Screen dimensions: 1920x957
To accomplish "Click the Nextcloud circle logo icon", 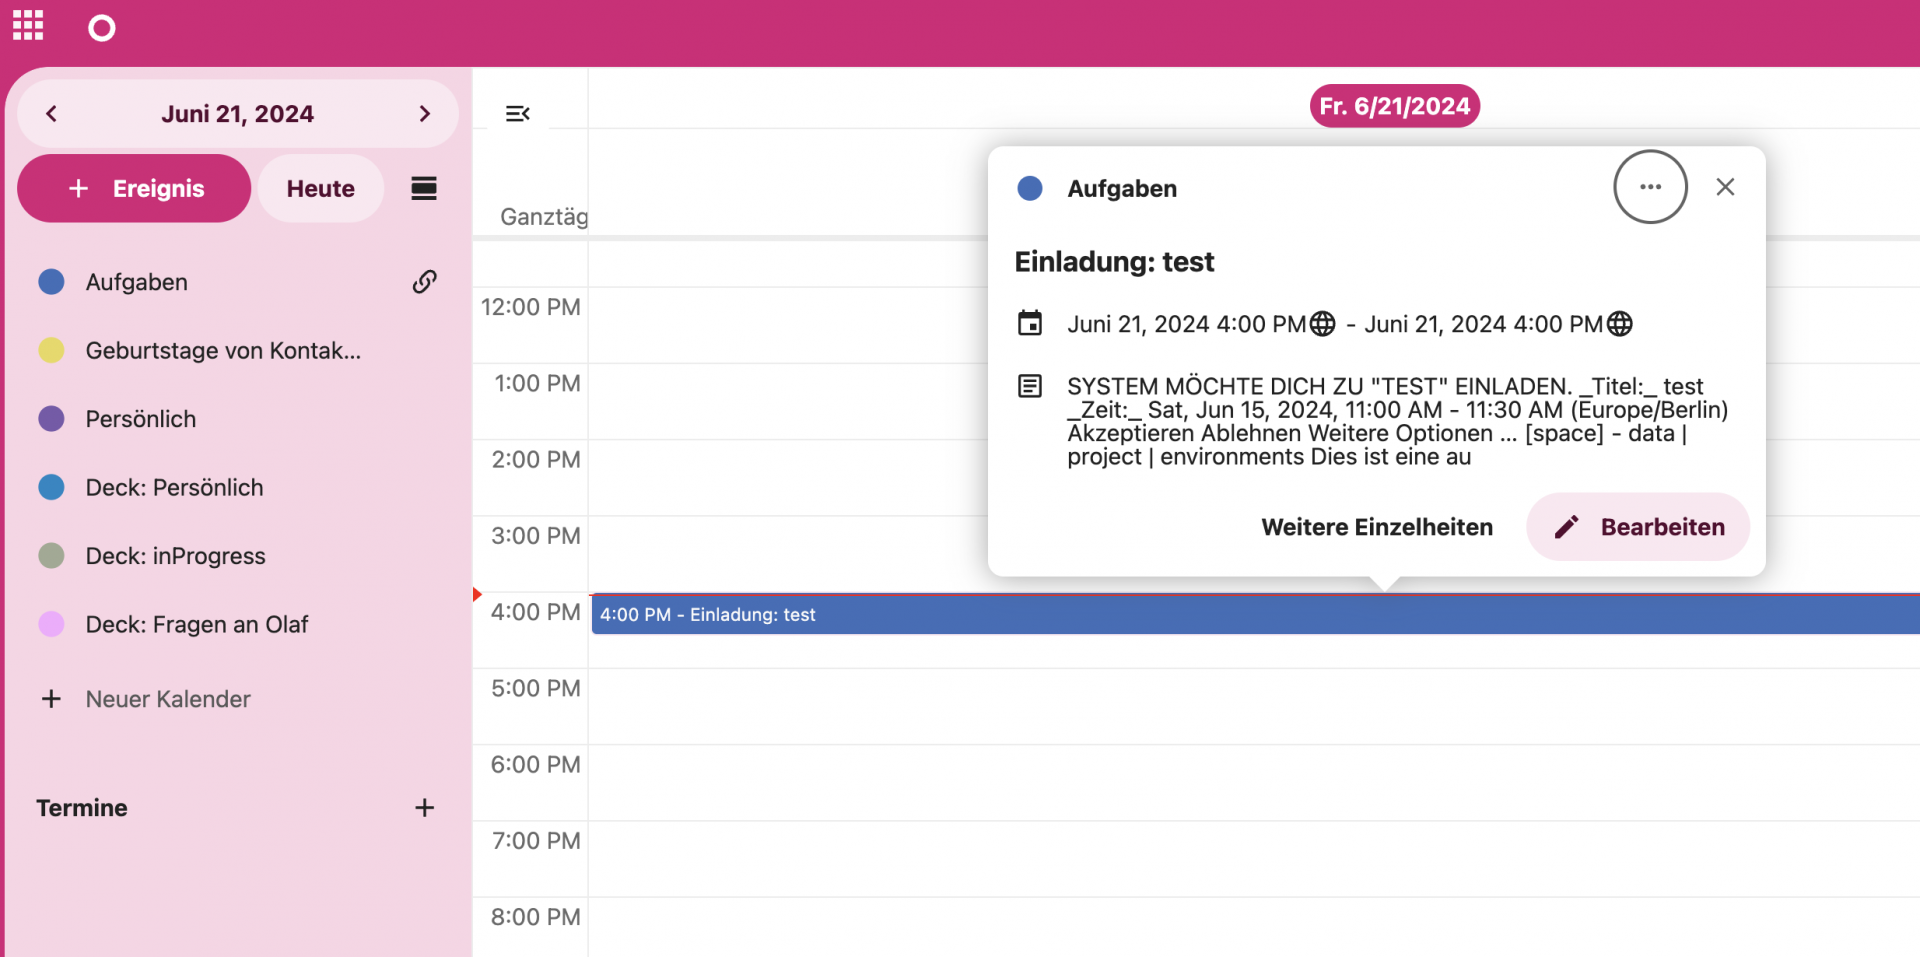I will 101,28.
